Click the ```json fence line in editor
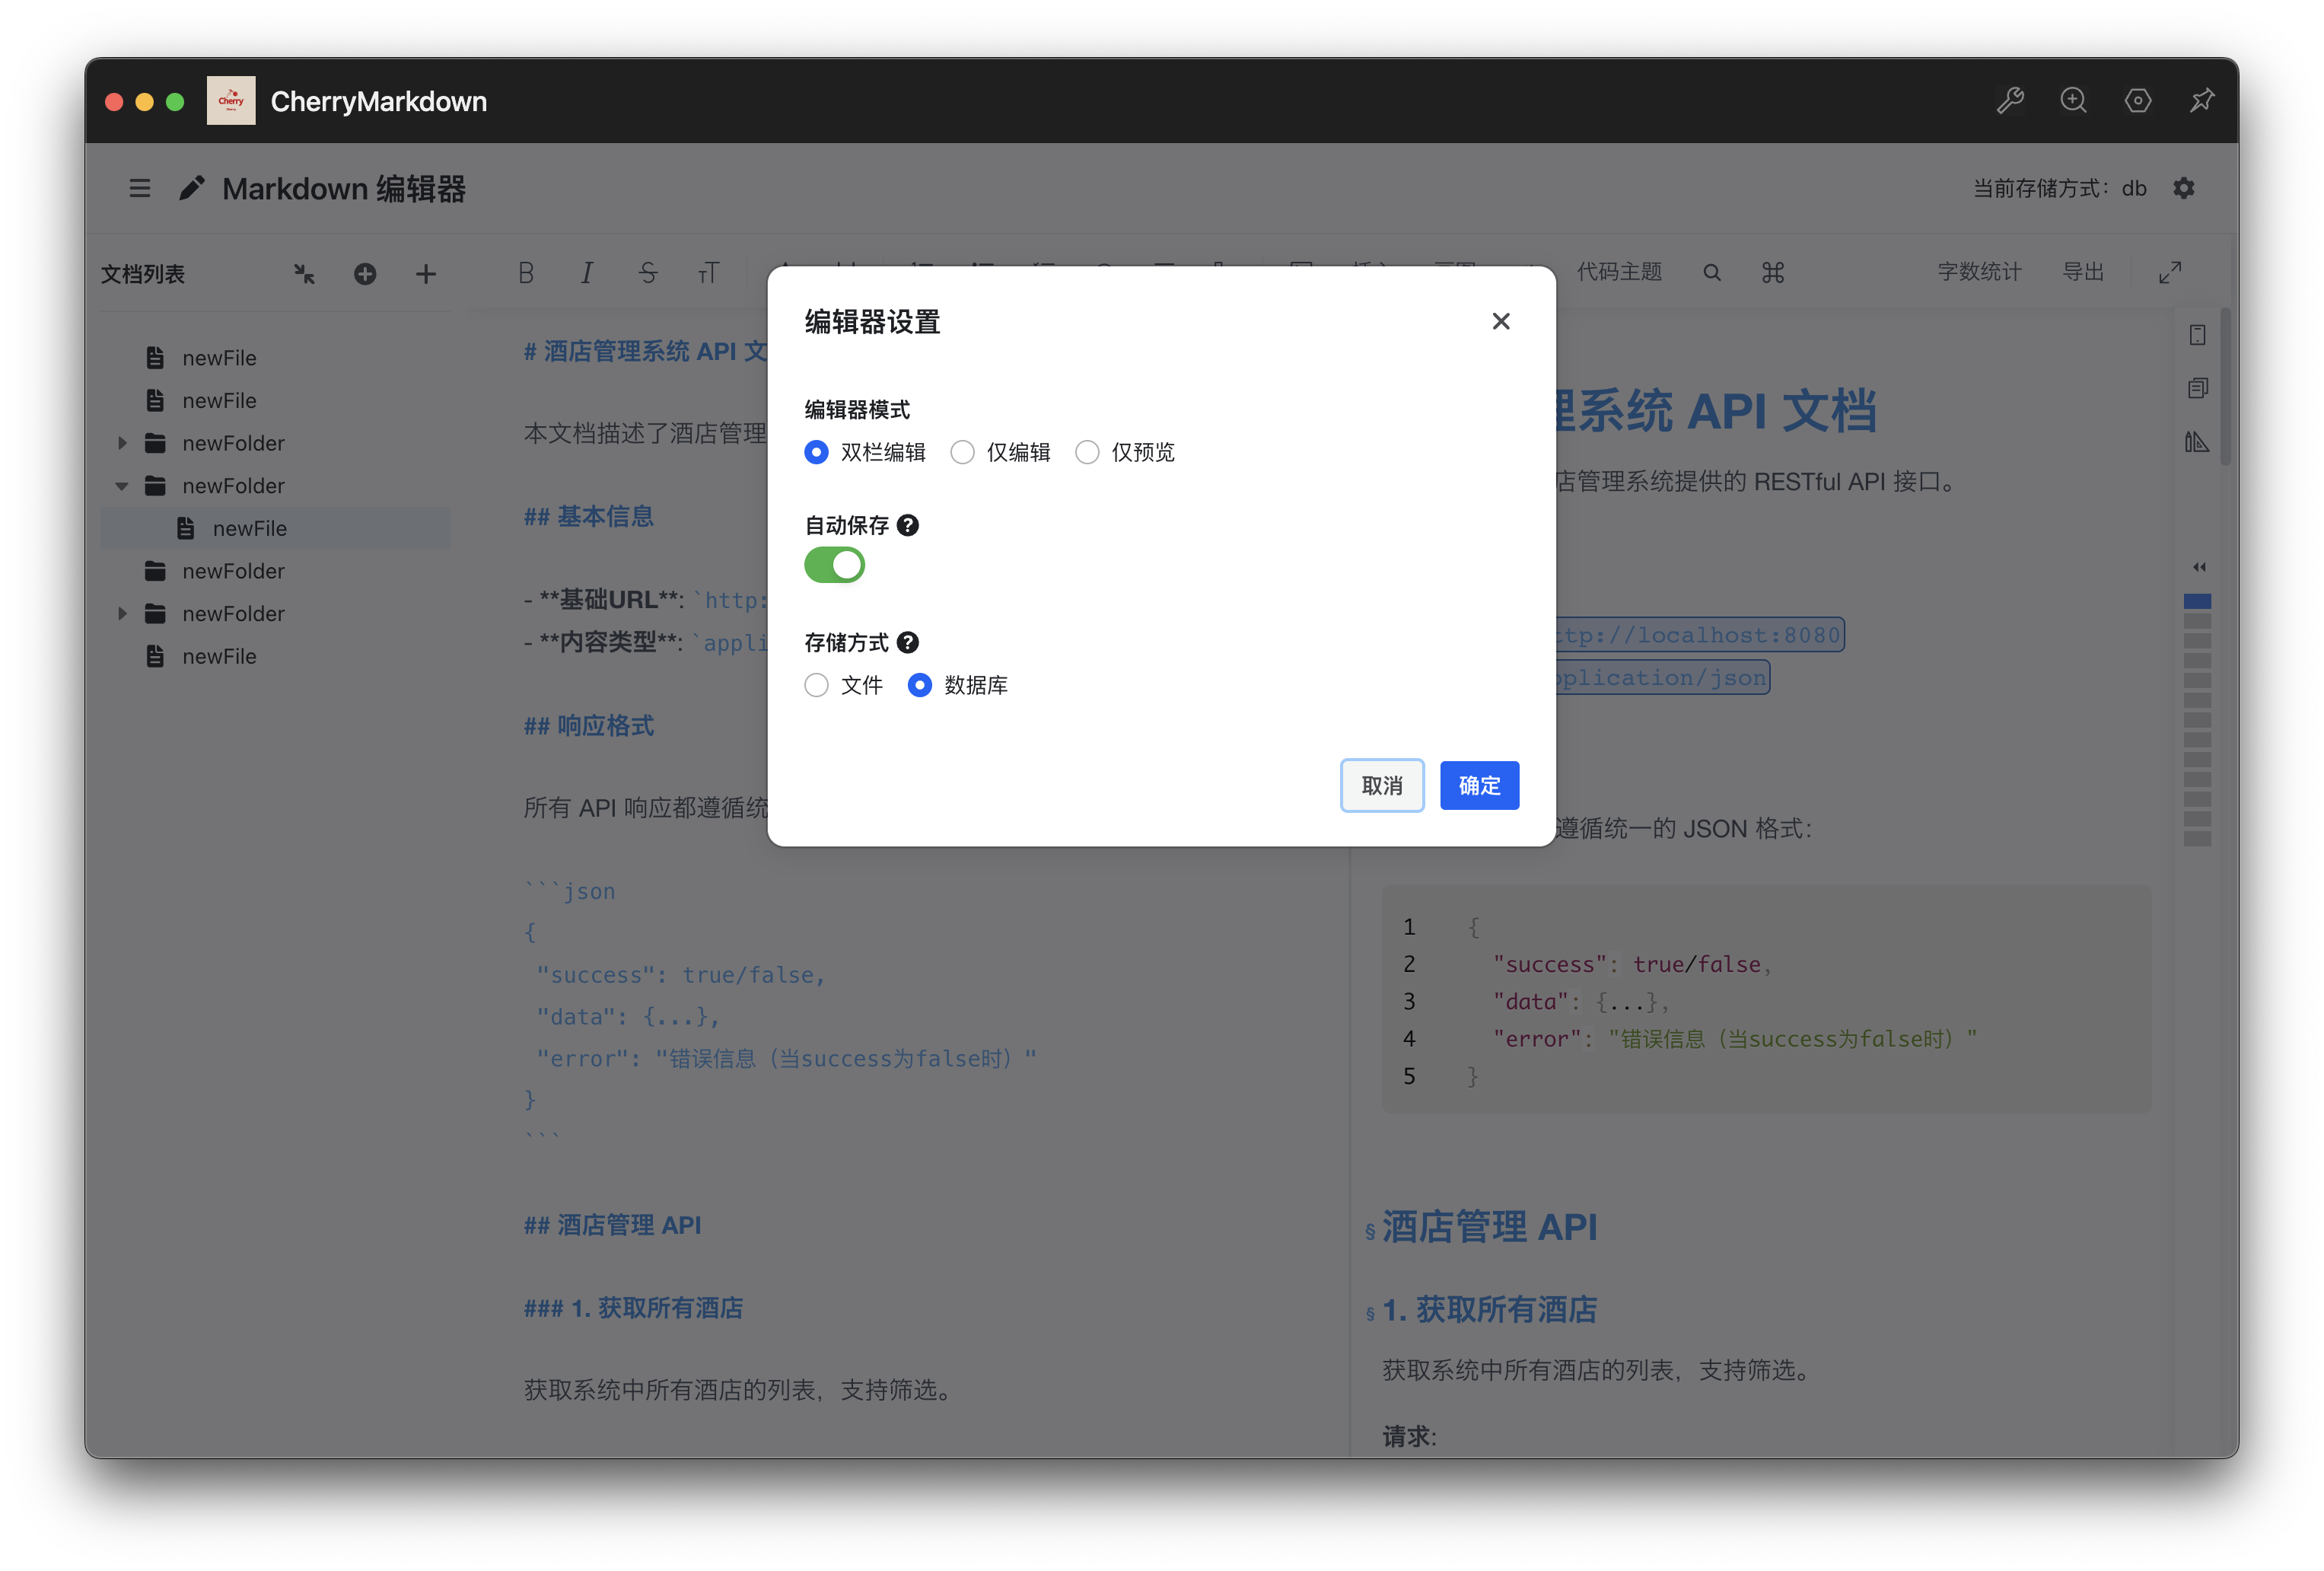The height and width of the screenshot is (1571, 2324). coord(570,891)
